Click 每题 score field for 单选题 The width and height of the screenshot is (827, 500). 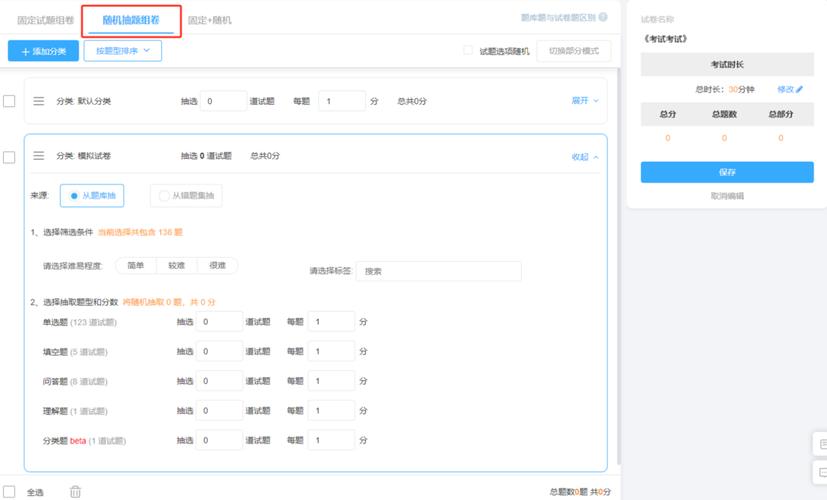[331, 322]
